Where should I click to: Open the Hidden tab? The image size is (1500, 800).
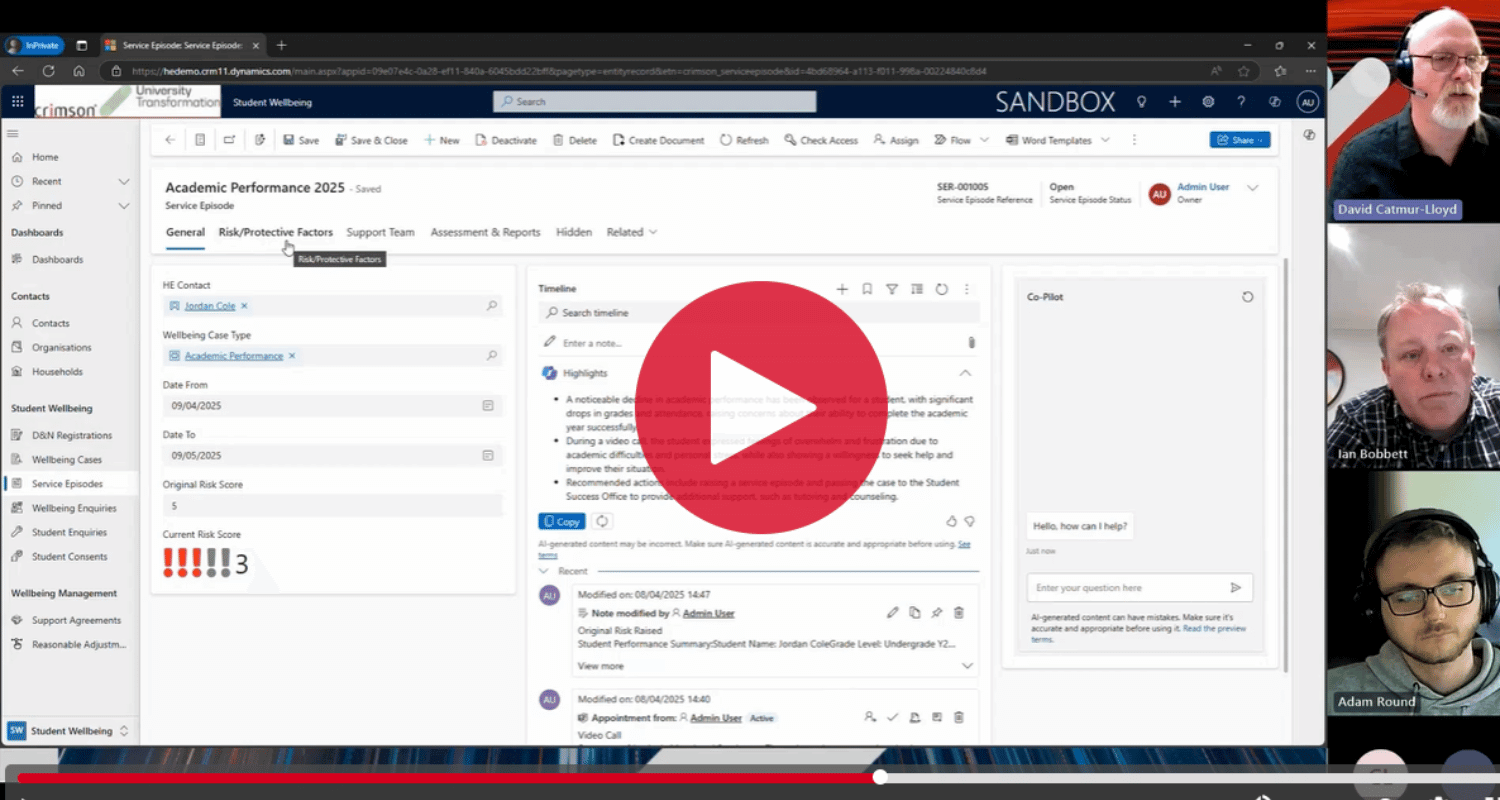(x=574, y=232)
